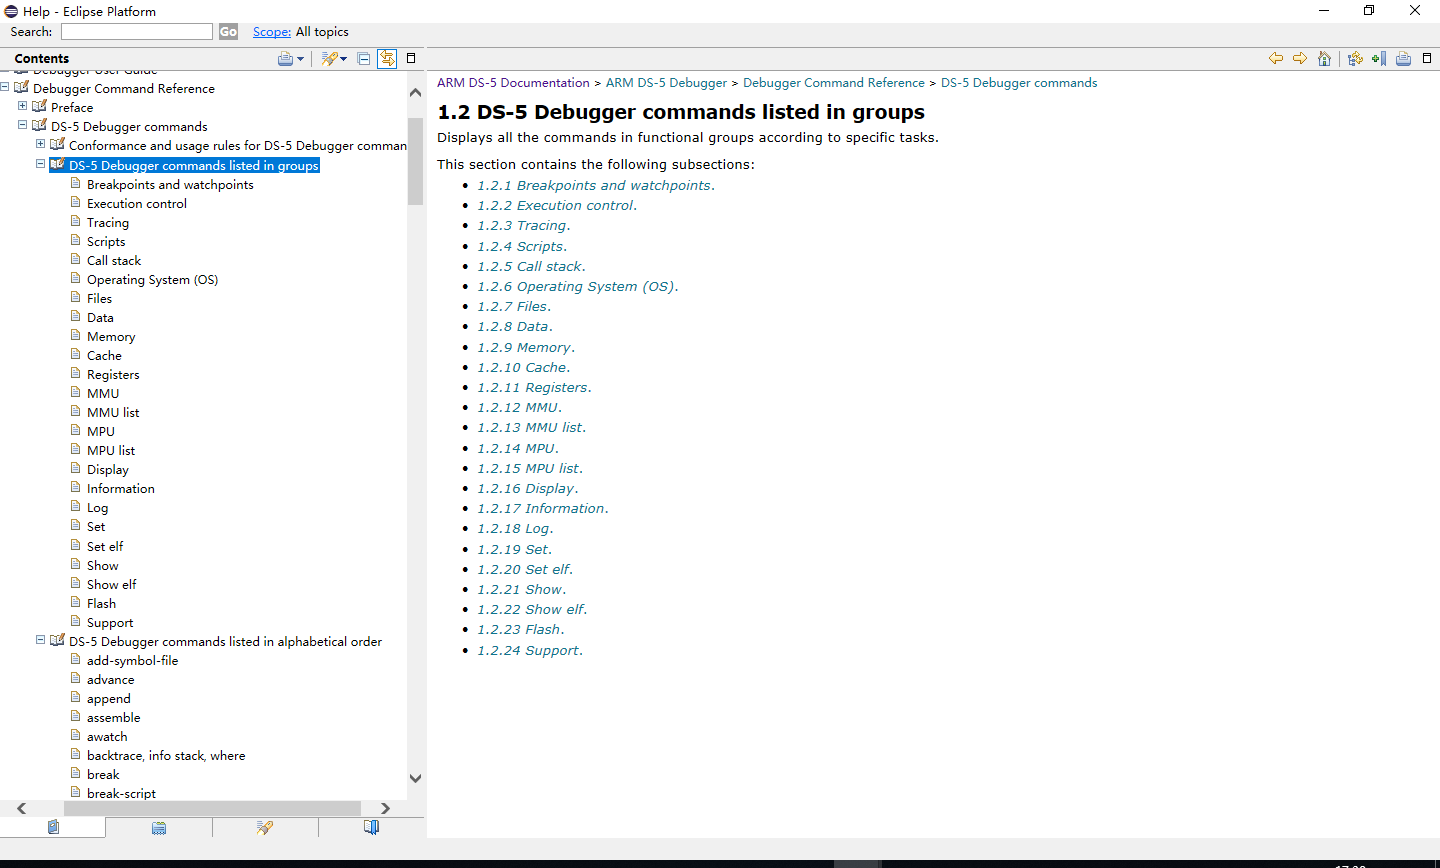
Task: Select Set elf topic in the tree
Action: (x=105, y=547)
